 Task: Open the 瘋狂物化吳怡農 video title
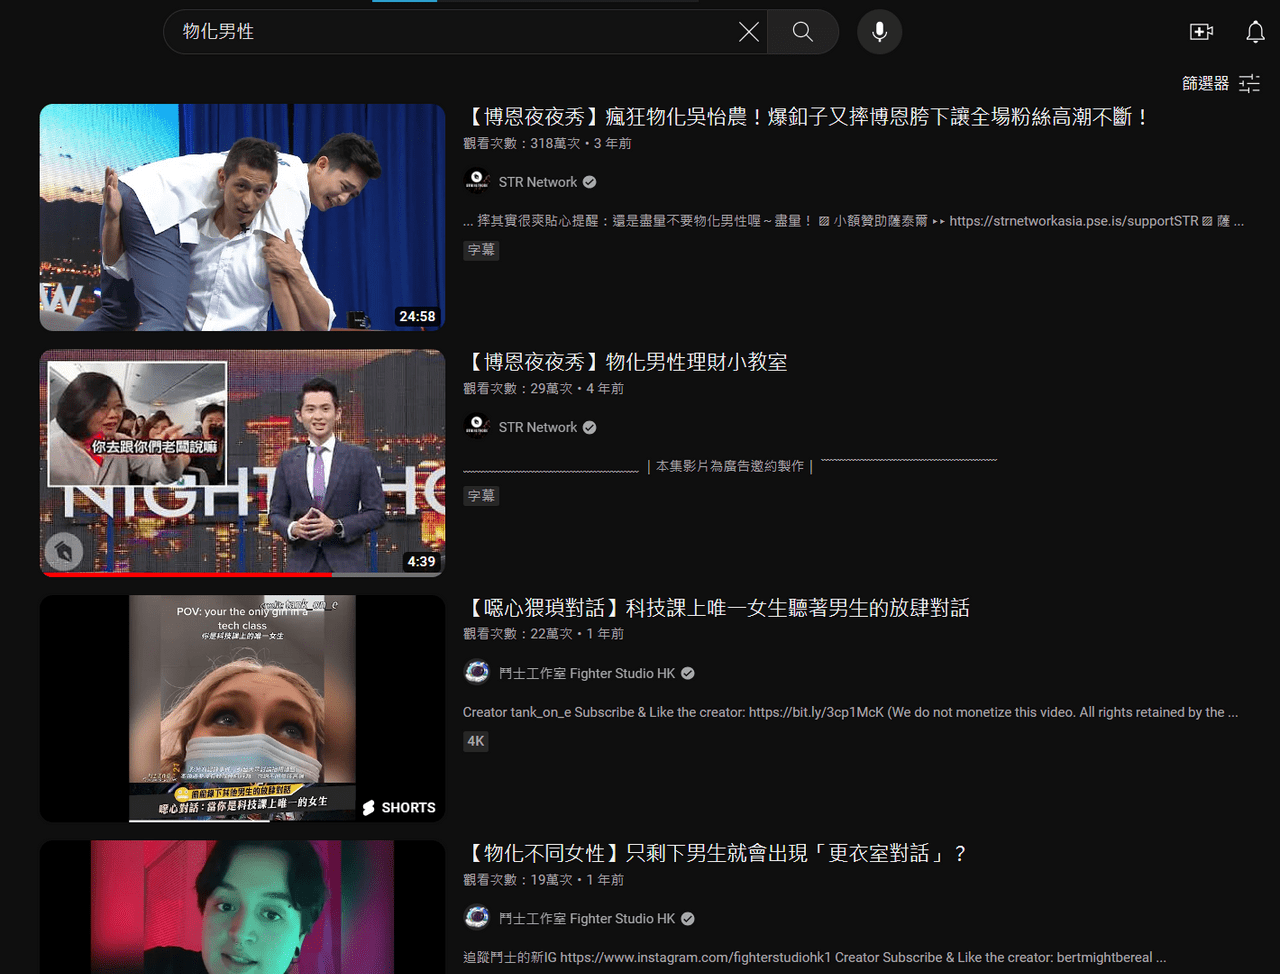pyautogui.click(x=808, y=117)
